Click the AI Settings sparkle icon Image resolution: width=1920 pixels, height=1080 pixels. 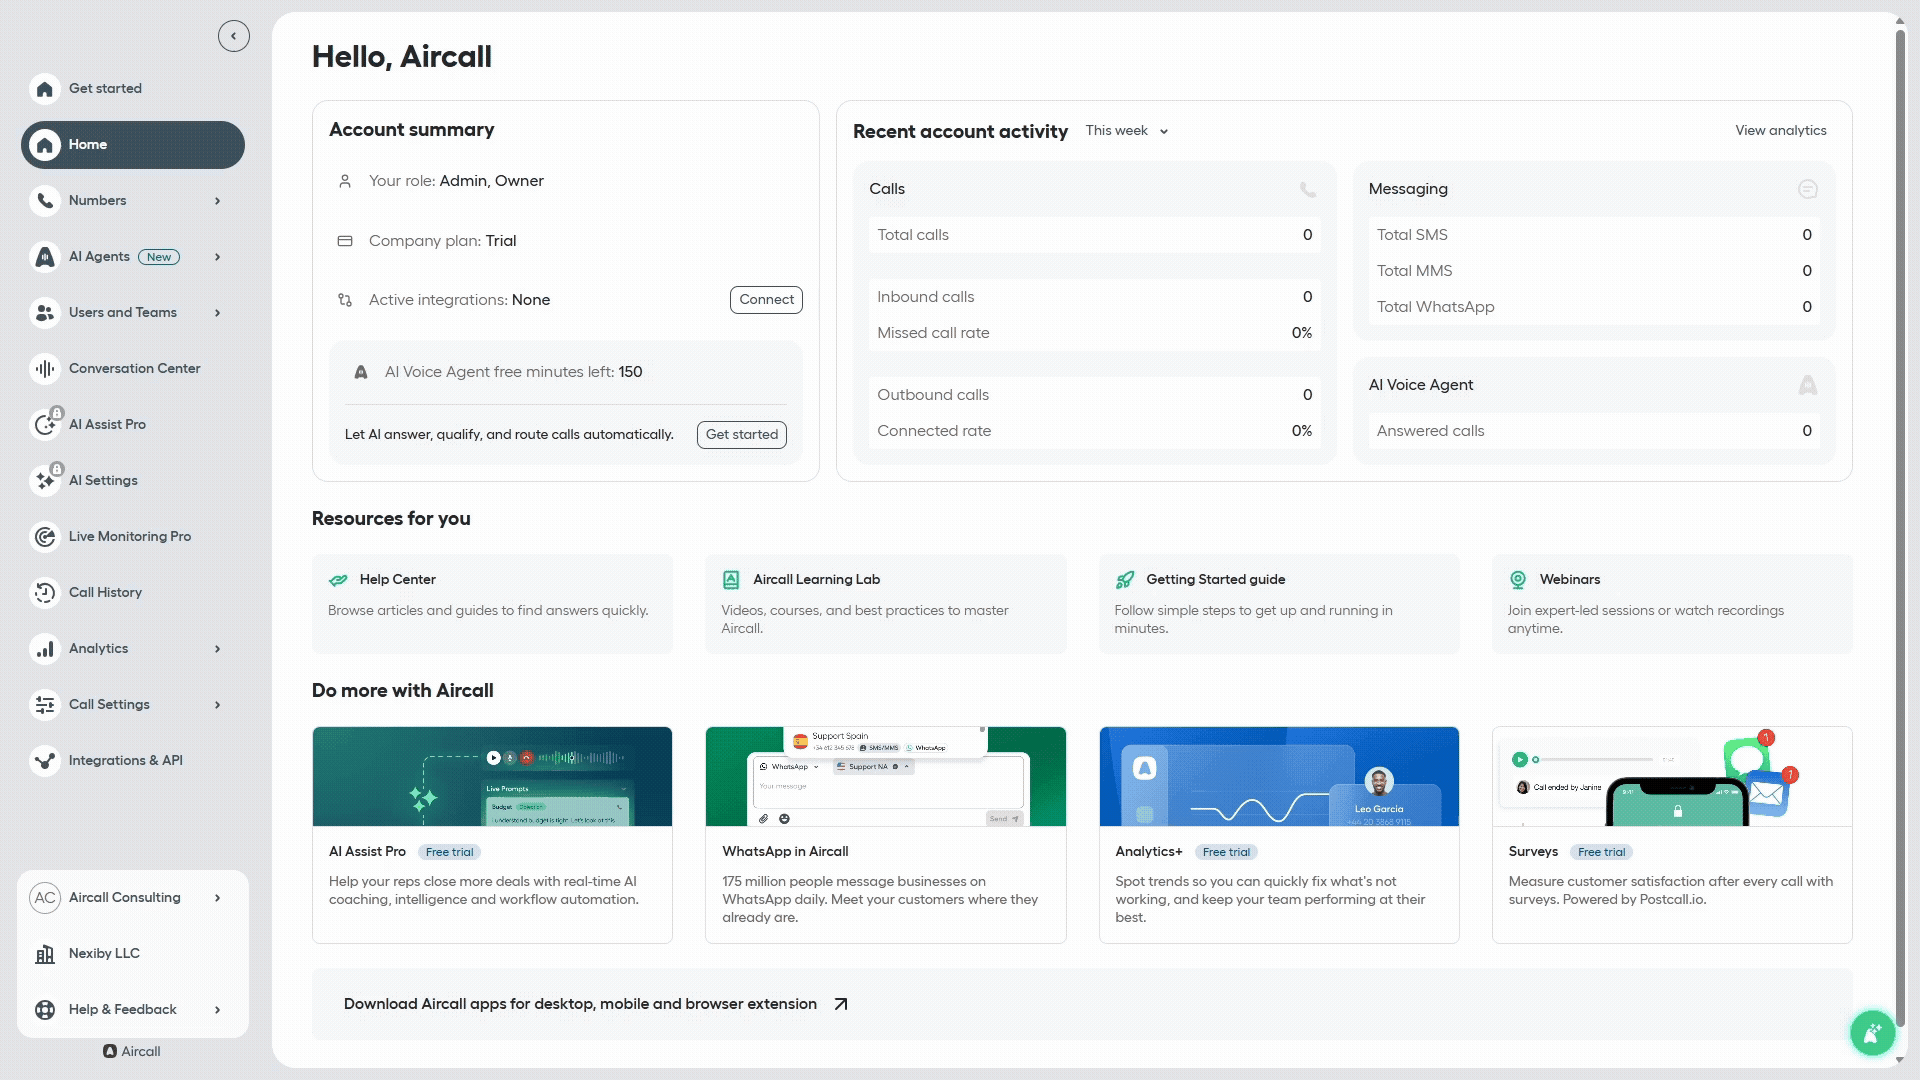pyautogui.click(x=44, y=481)
